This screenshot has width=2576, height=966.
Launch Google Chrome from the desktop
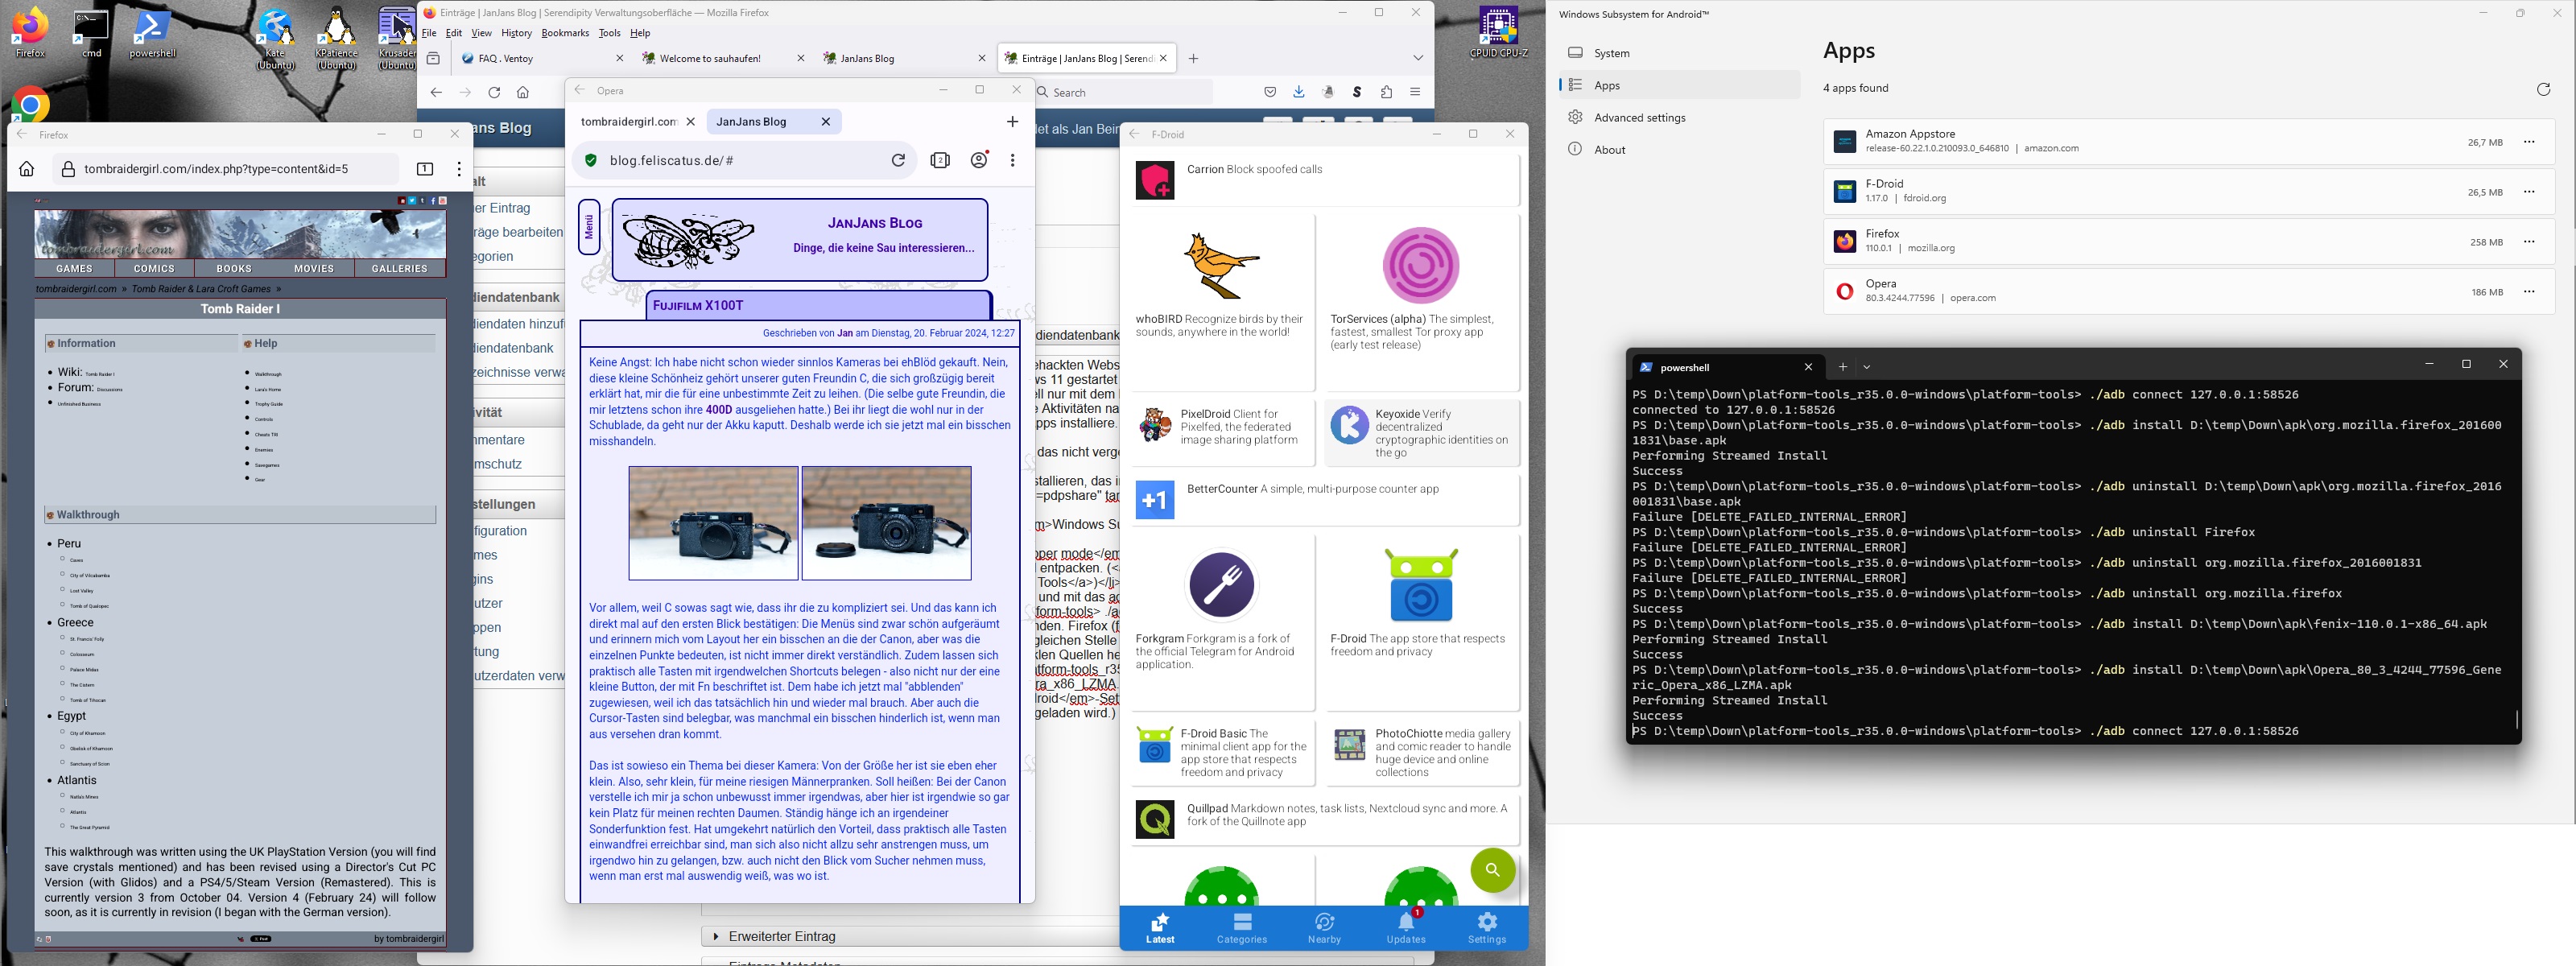click(30, 104)
